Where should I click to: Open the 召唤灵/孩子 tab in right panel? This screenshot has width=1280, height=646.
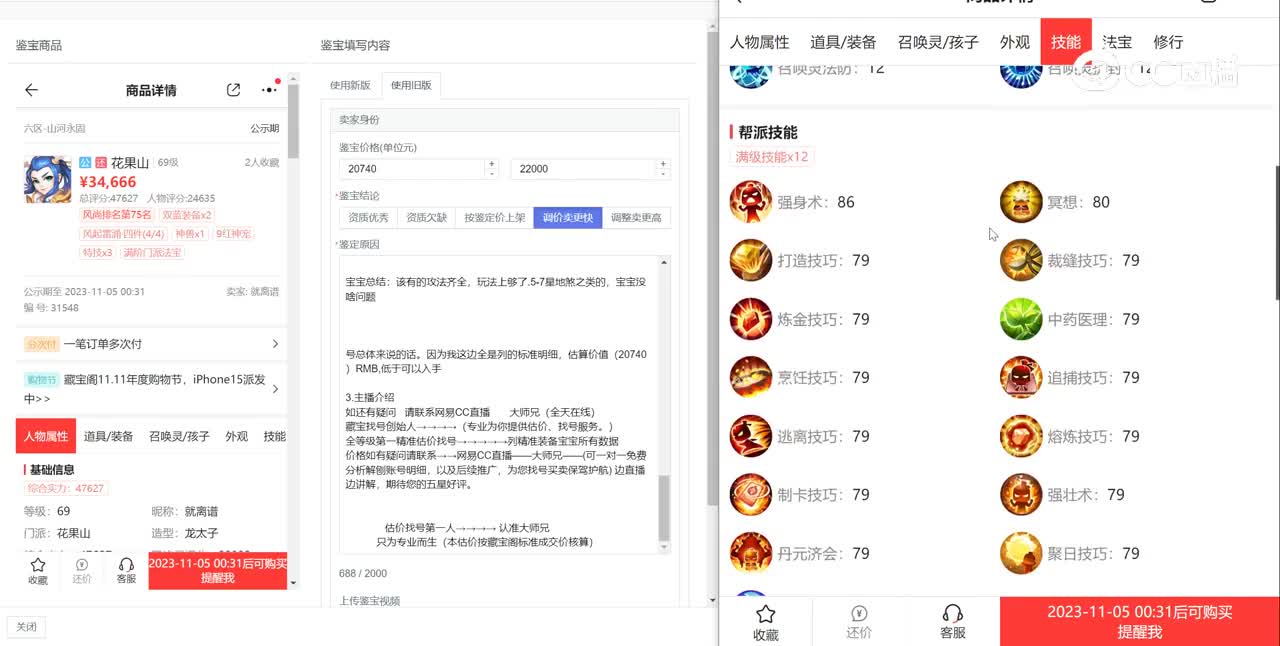937,42
